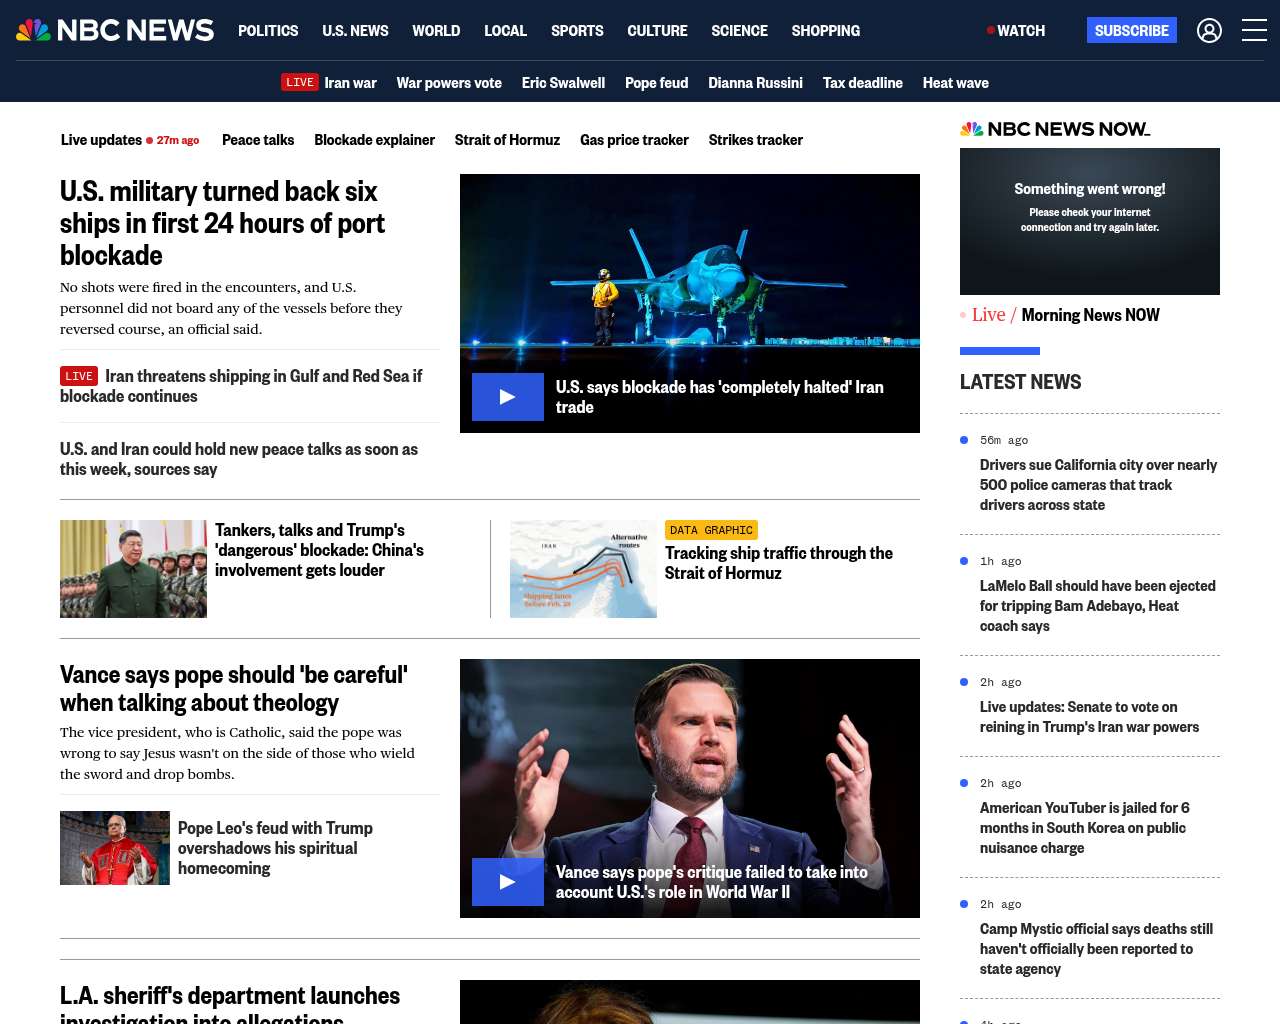Open the Culture section
Image resolution: width=1280 pixels, height=1024 pixels.
pos(657,31)
